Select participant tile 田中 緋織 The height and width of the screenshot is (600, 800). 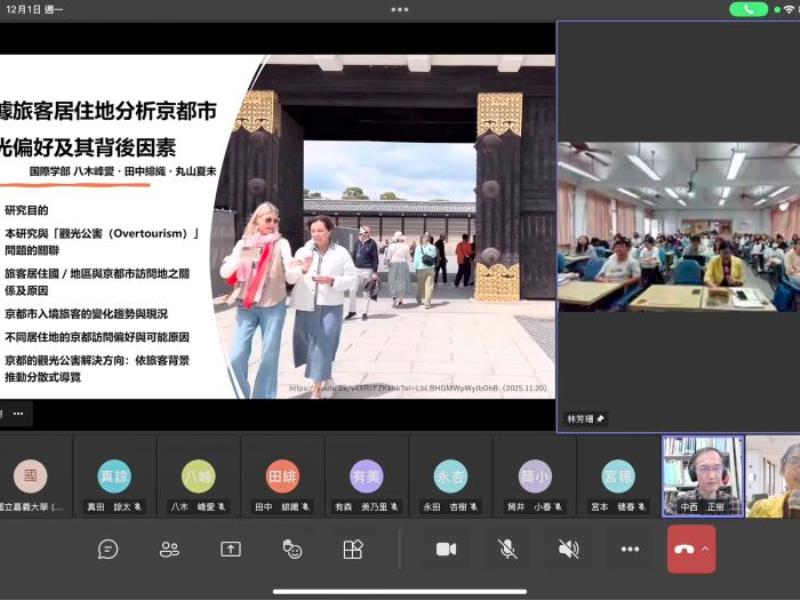pyautogui.click(x=283, y=477)
